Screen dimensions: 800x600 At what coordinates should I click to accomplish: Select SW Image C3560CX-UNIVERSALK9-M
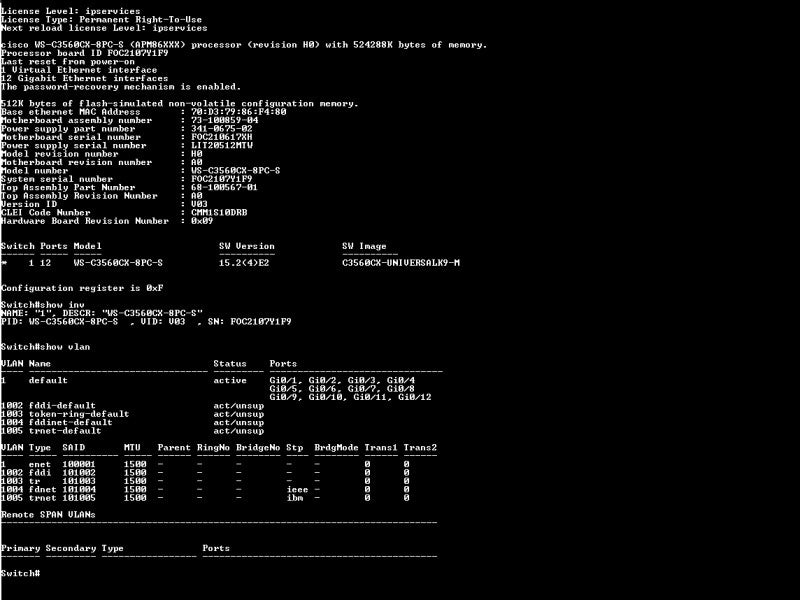tap(401, 263)
